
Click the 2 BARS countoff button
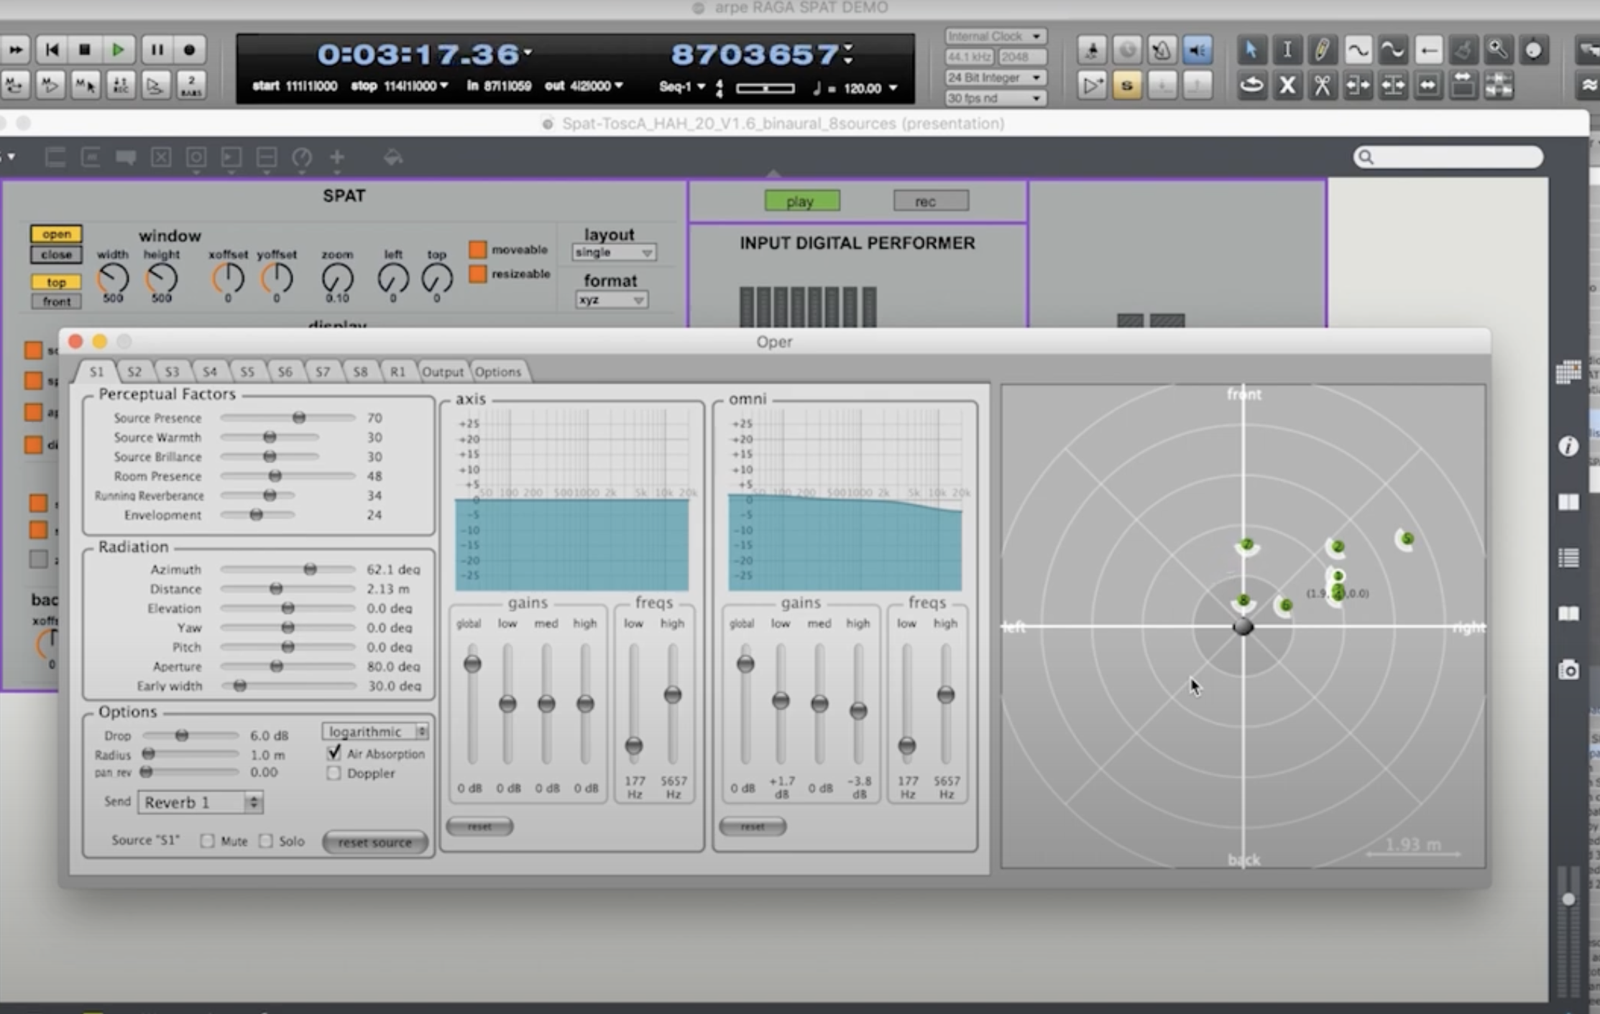(x=190, y=85)
